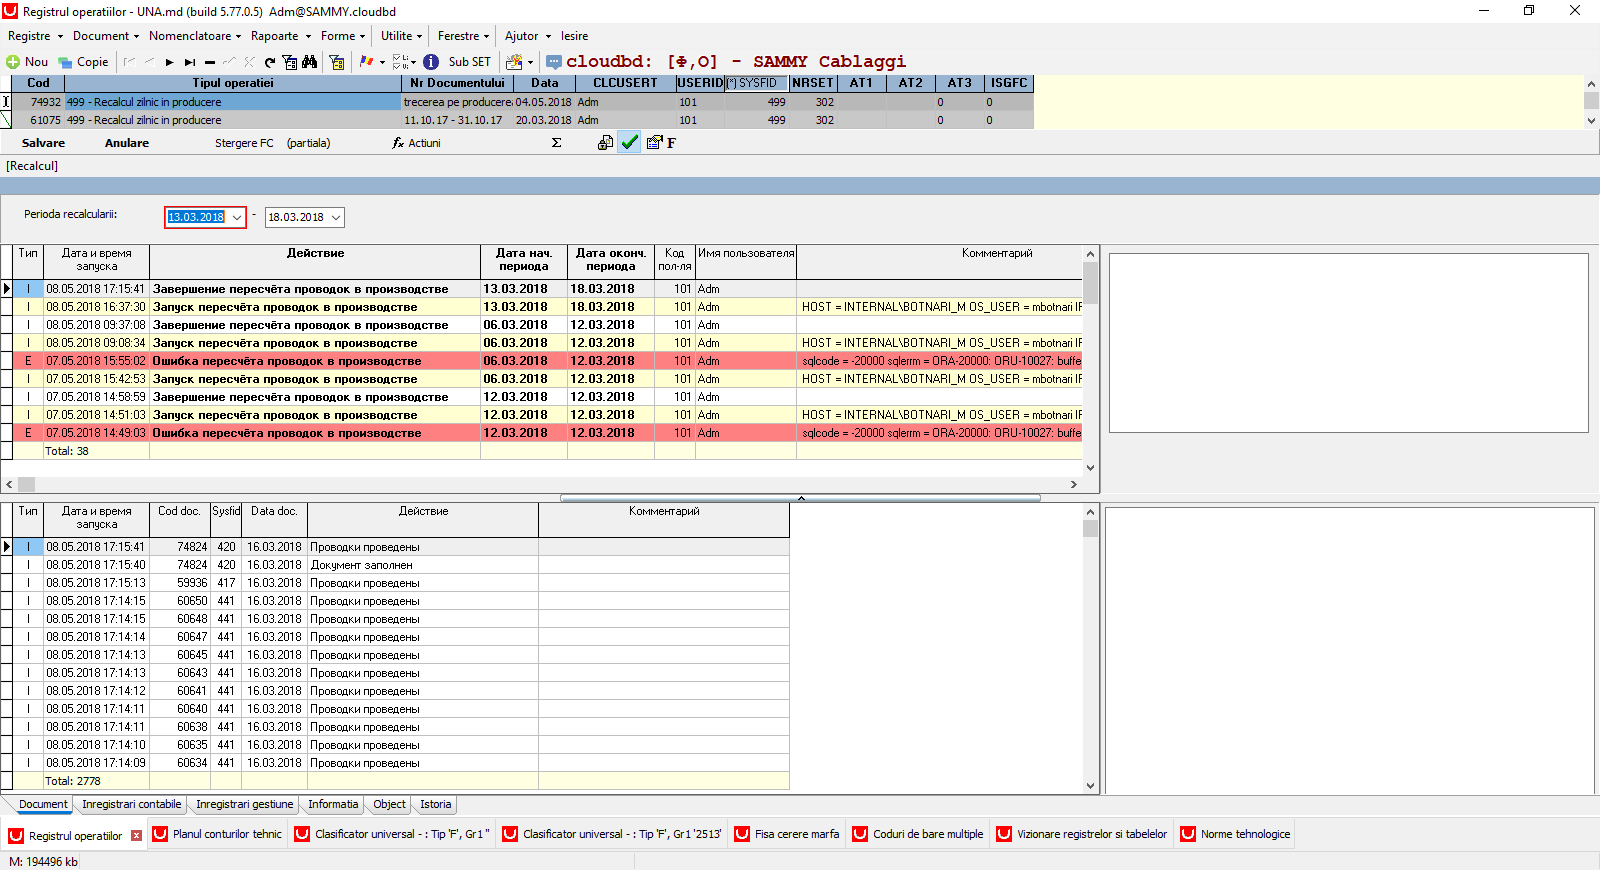Open the Utilite menu
Screen dimensions: 1600x870
(x=401, y=36)
